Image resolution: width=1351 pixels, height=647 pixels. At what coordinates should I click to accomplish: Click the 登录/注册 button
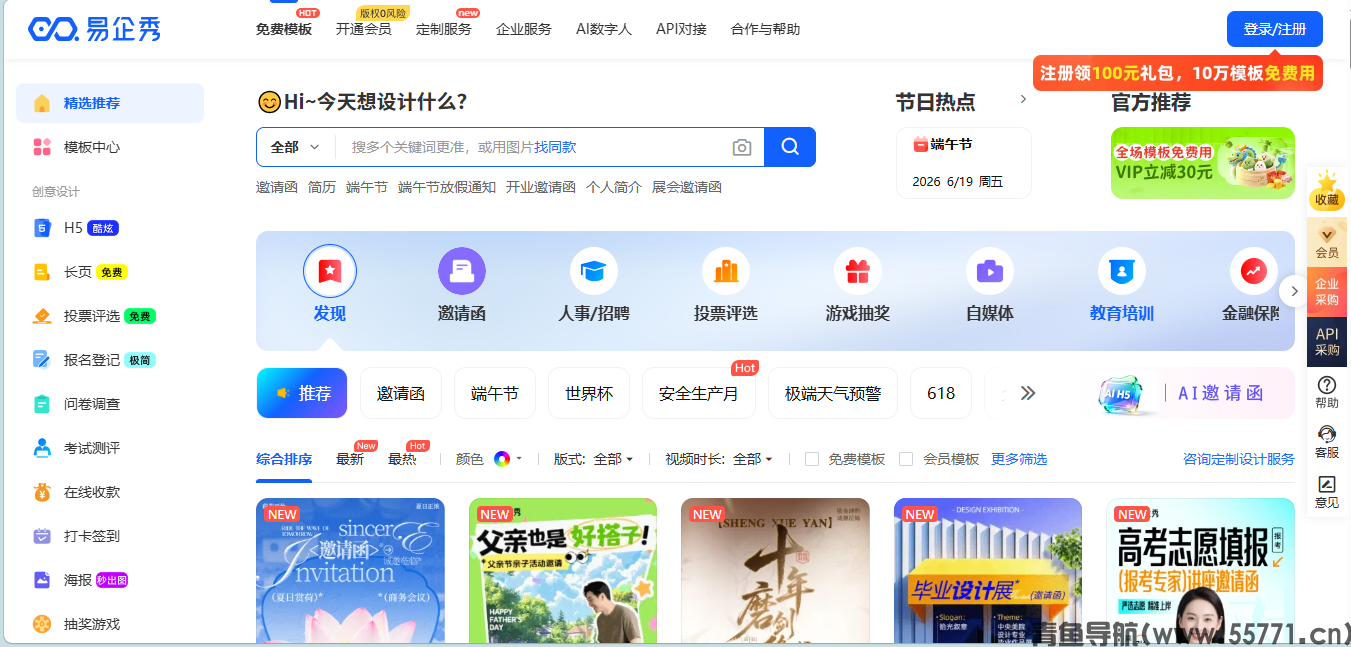pos(1275,29)
